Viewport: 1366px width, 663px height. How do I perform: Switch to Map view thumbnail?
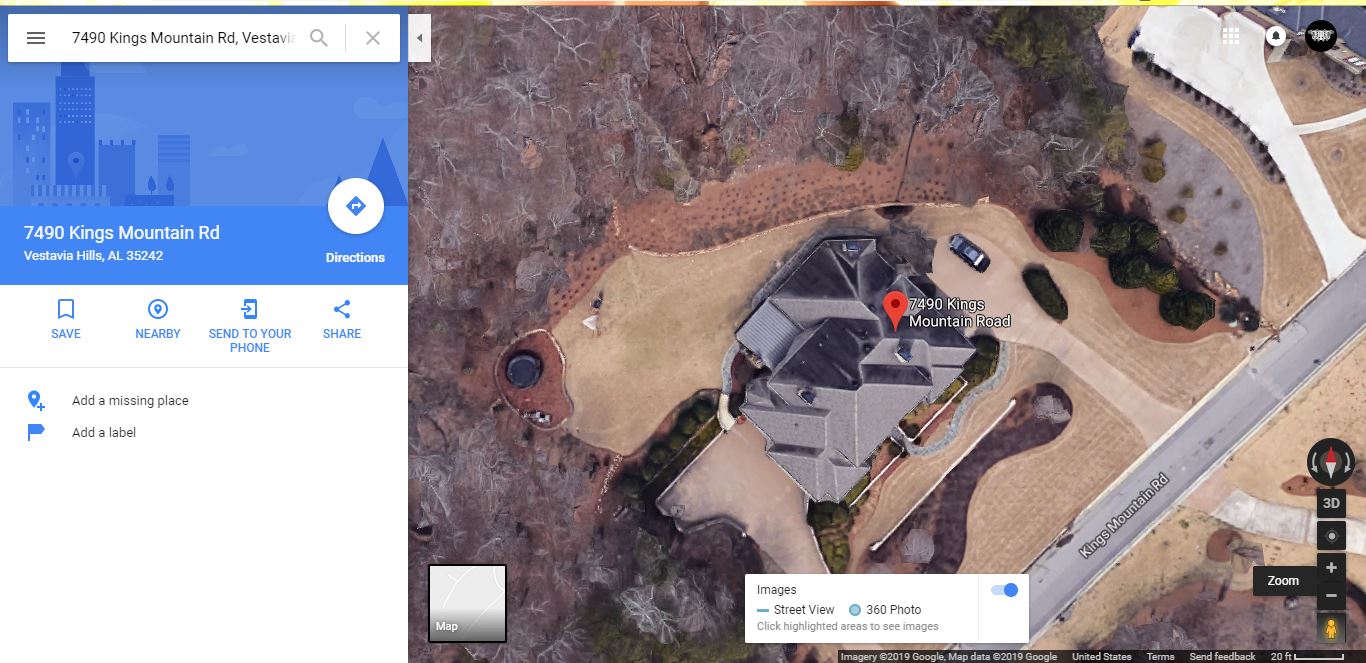pyautogui.click(x=467, y=603)
